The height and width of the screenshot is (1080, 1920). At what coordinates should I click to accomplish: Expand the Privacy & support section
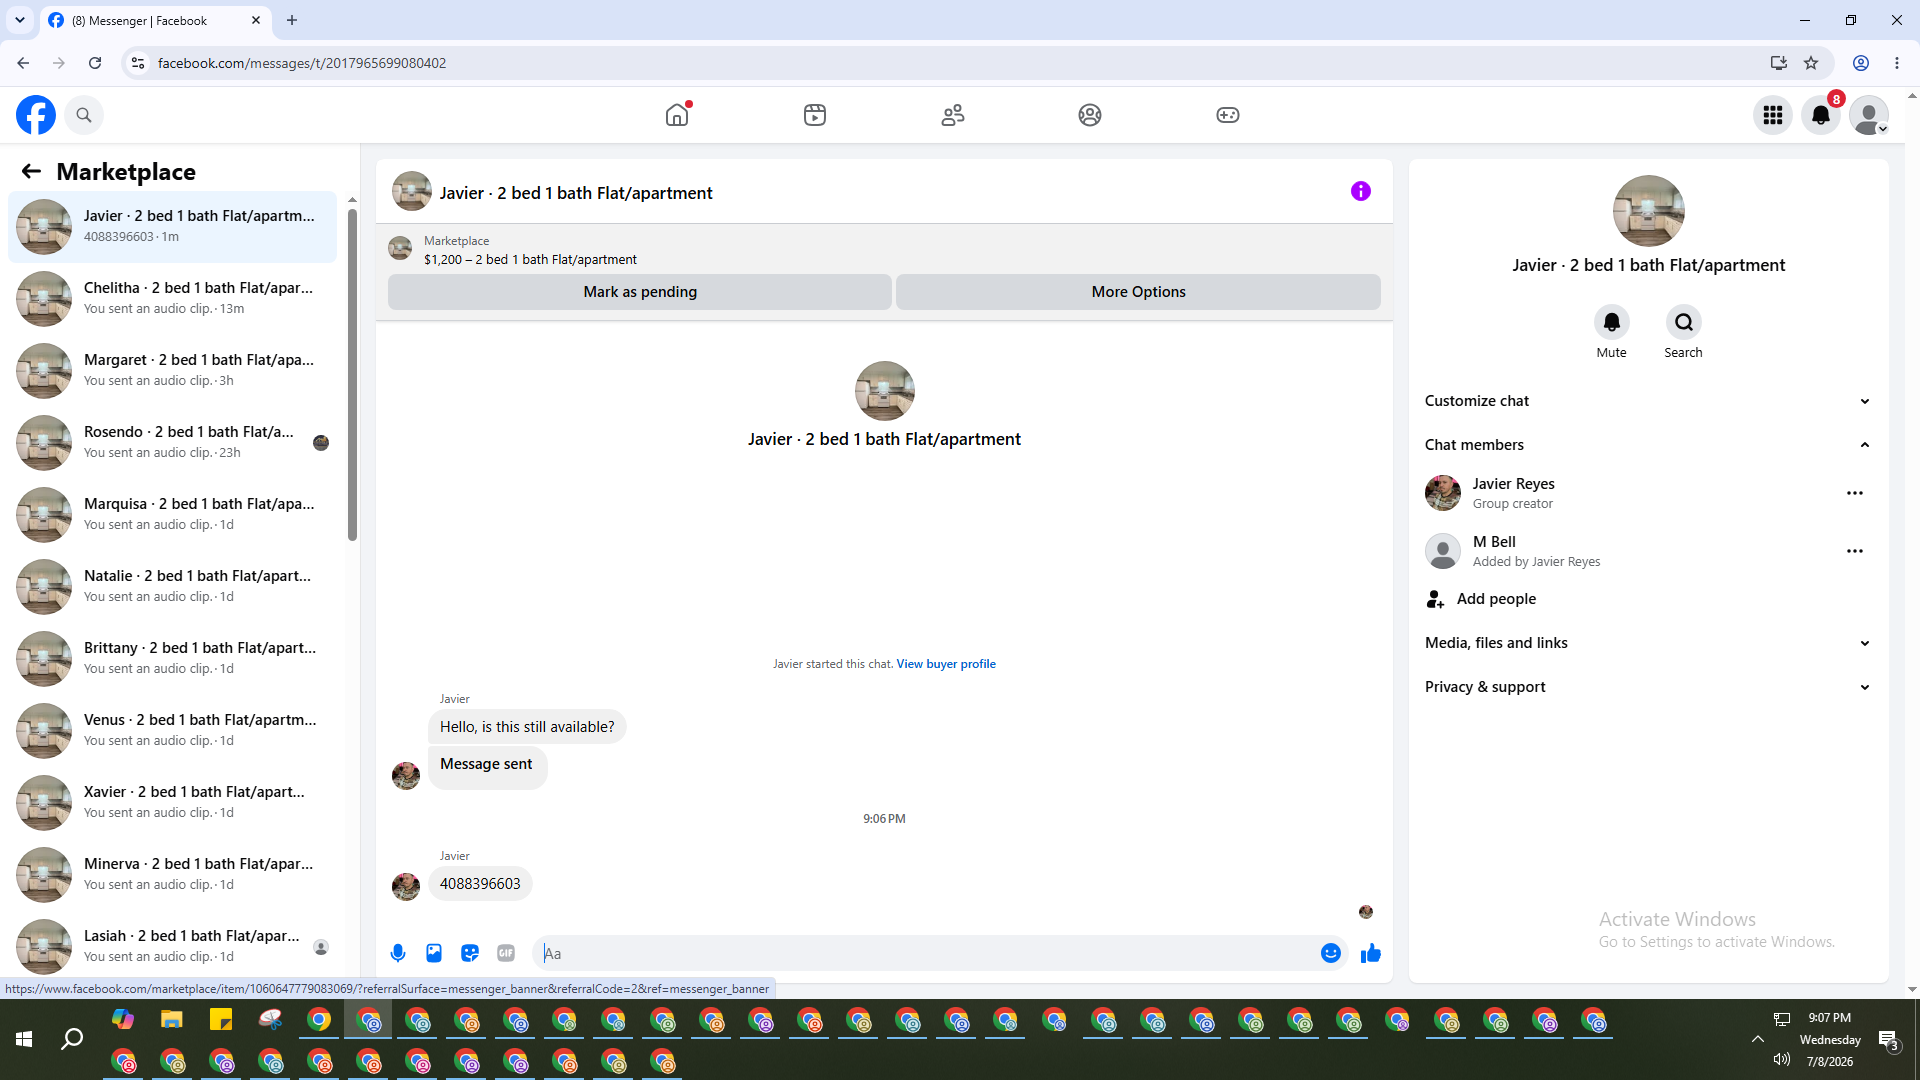click(x=1648, y=687)
